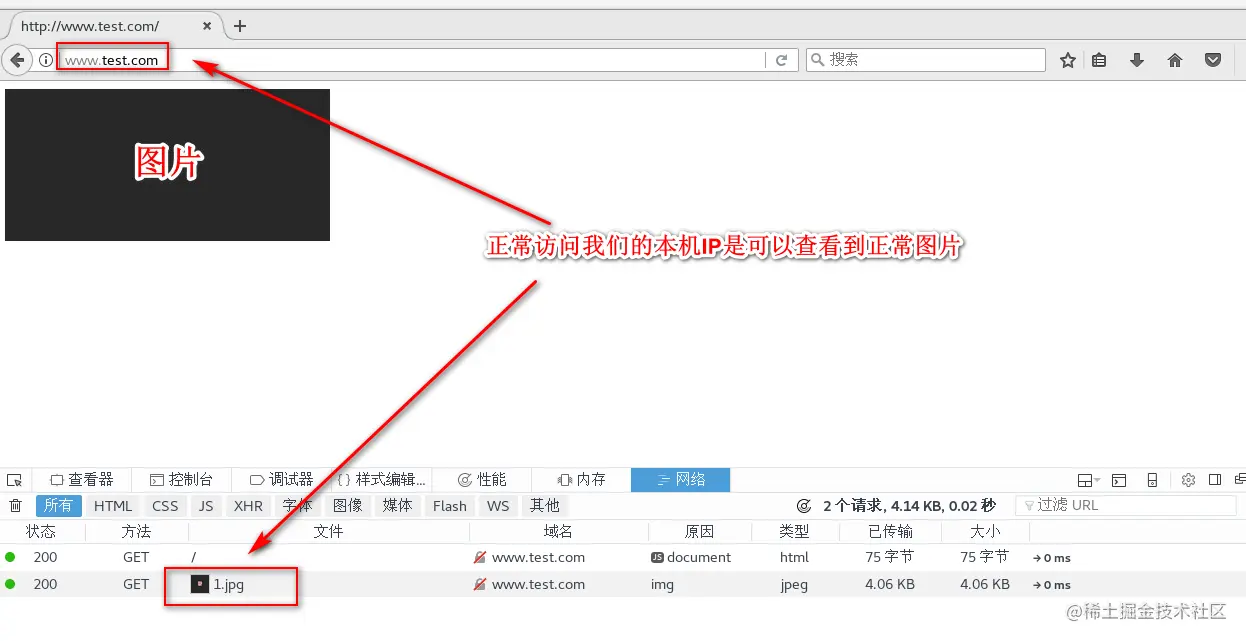Viewport: 1246px width, 641px height.
Task: Sort by 类型 type column header
Action: click(794, 532)
